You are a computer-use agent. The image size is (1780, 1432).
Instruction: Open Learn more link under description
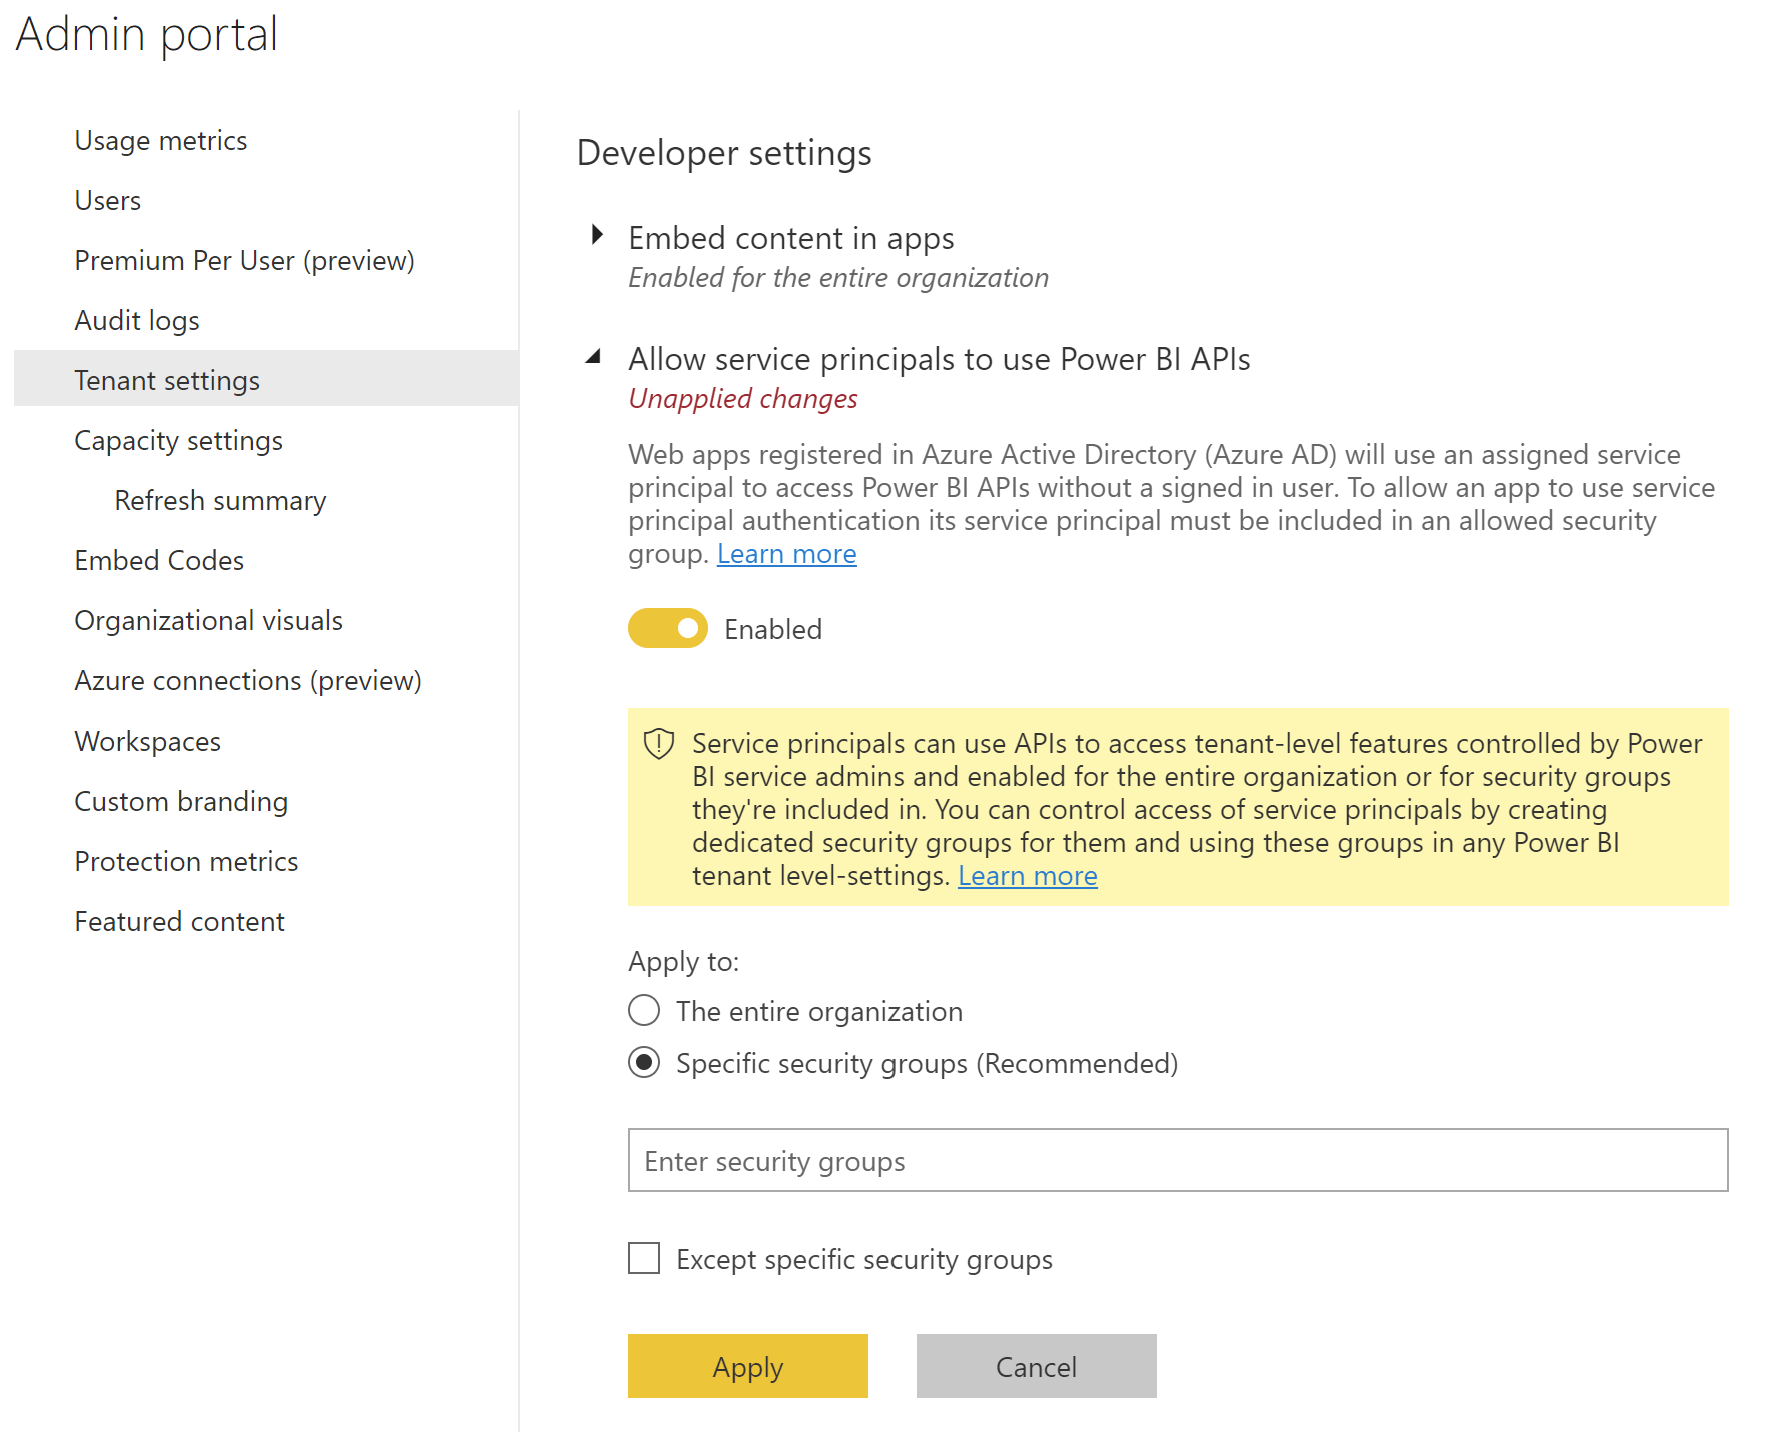coord(786,554)
